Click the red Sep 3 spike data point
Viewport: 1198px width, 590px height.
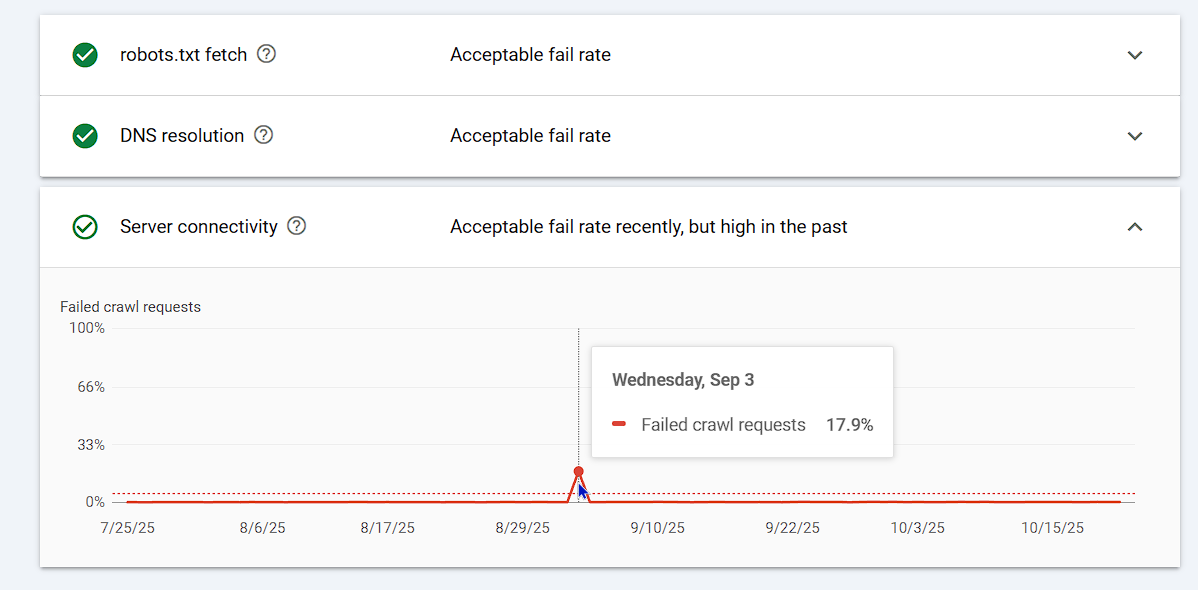click(x=578, y=471)
